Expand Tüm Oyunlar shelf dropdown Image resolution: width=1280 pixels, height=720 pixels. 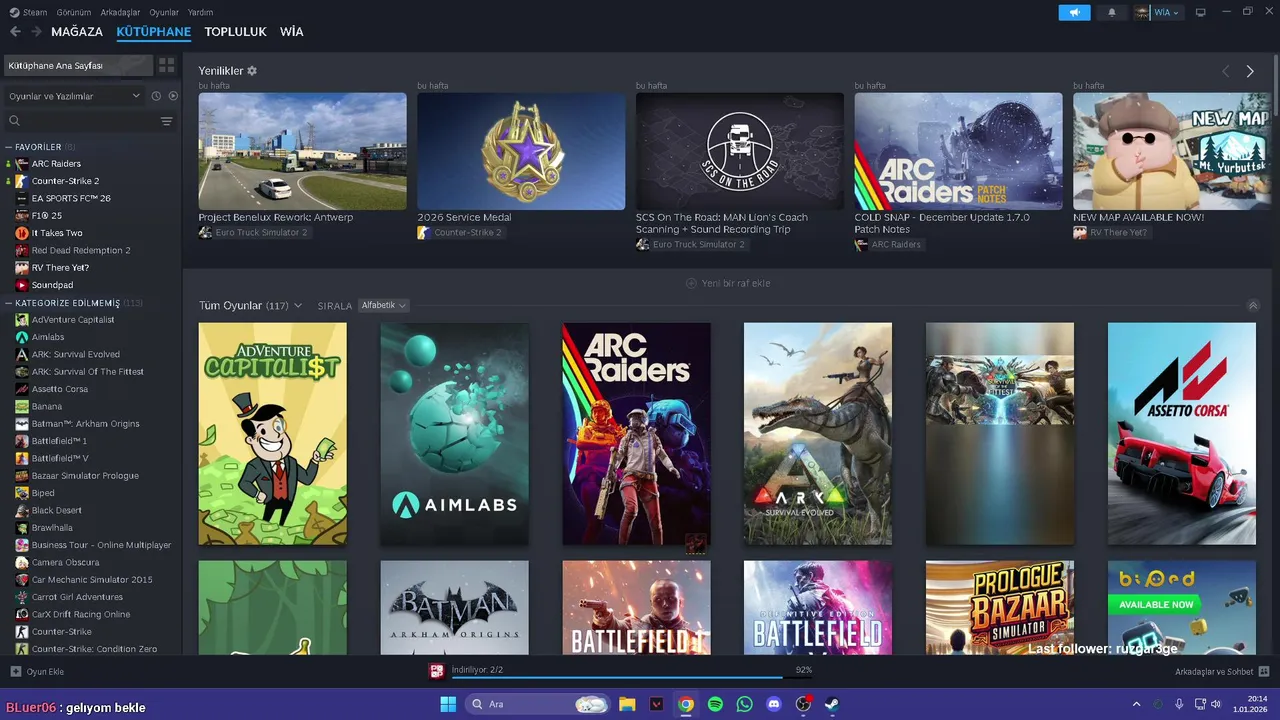click(x=298, y=306)
